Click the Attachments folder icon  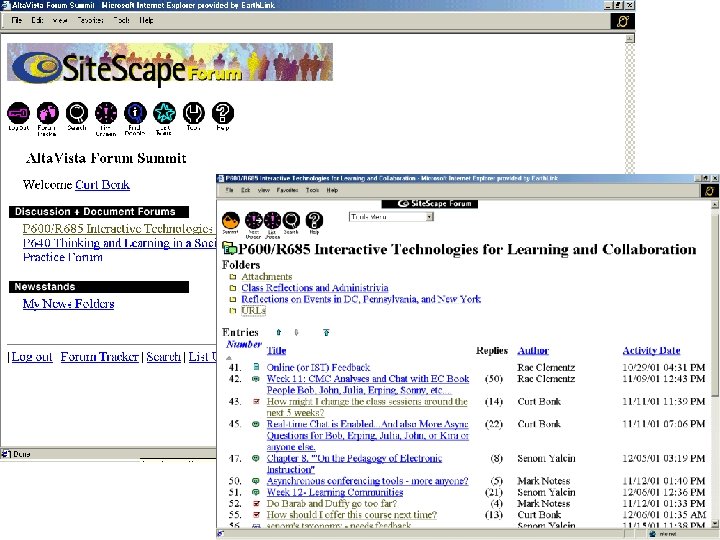click(x=233, y=277)
